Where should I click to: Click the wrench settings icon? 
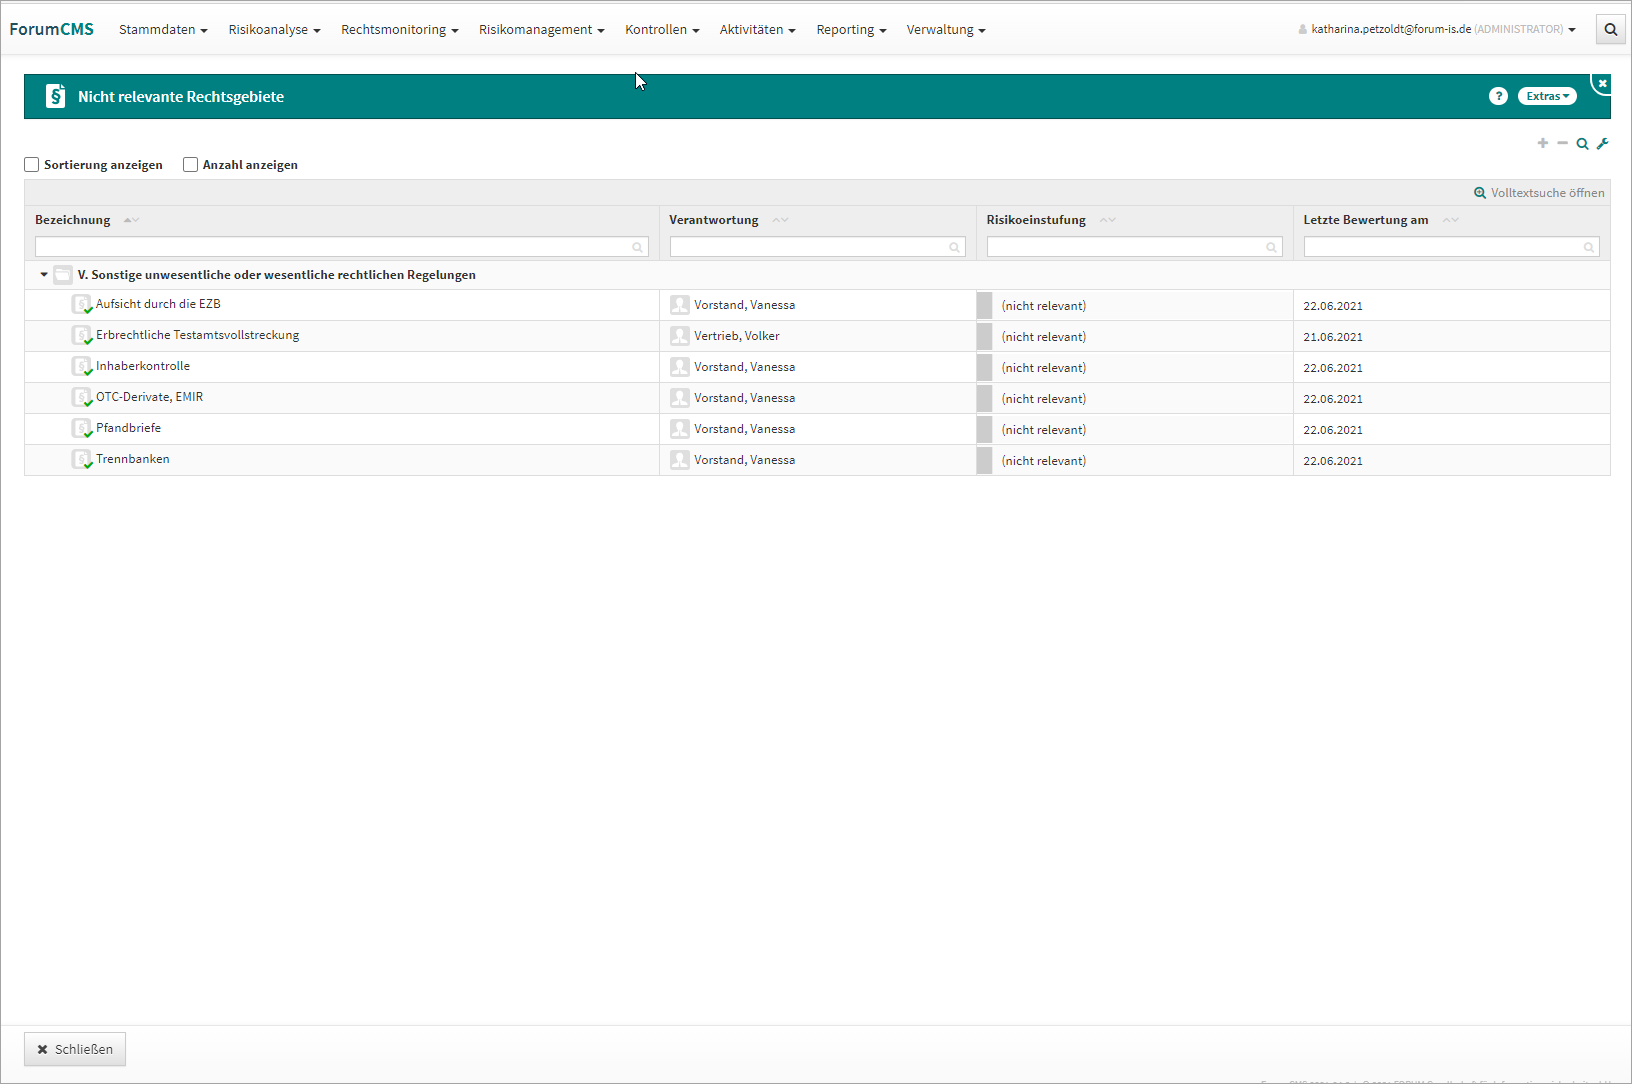[1602, 143]
